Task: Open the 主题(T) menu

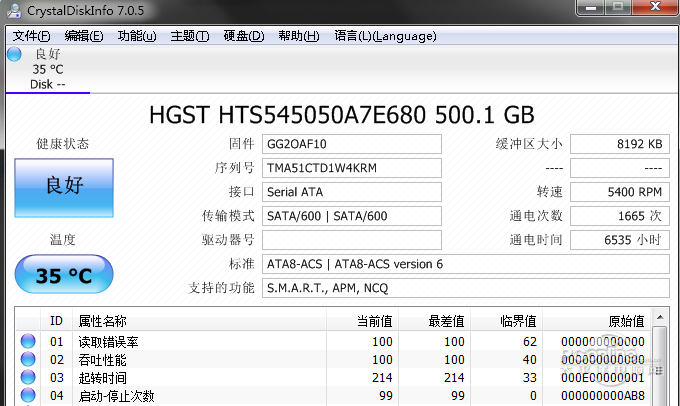Action: [190, 36]
